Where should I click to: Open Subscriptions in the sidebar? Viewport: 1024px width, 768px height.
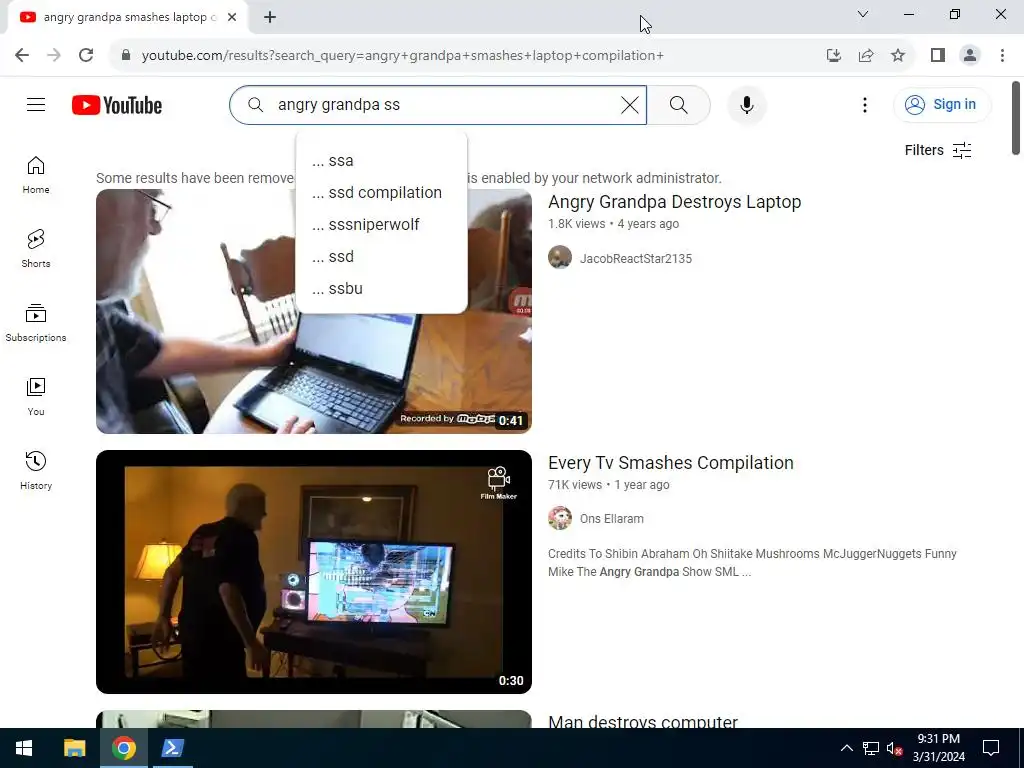tap(36, 323)
